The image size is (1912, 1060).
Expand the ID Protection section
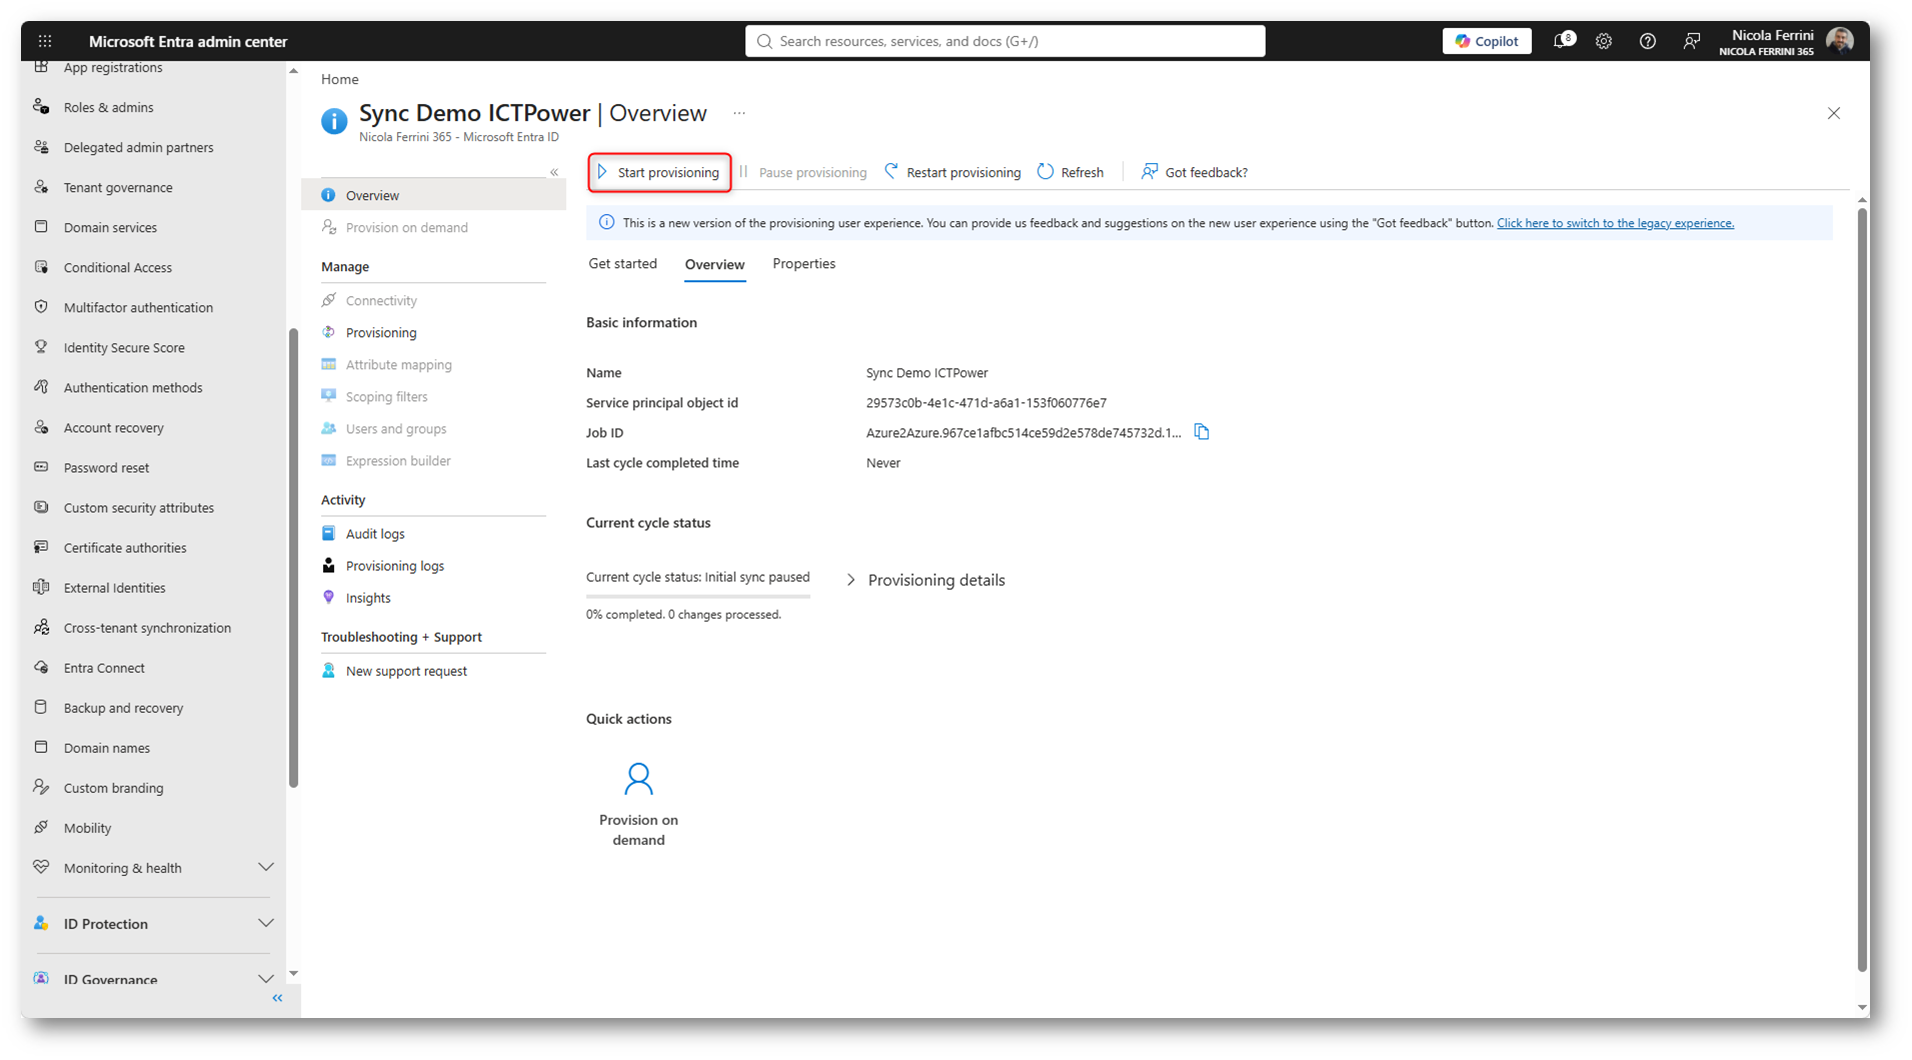tap(153, 924)
